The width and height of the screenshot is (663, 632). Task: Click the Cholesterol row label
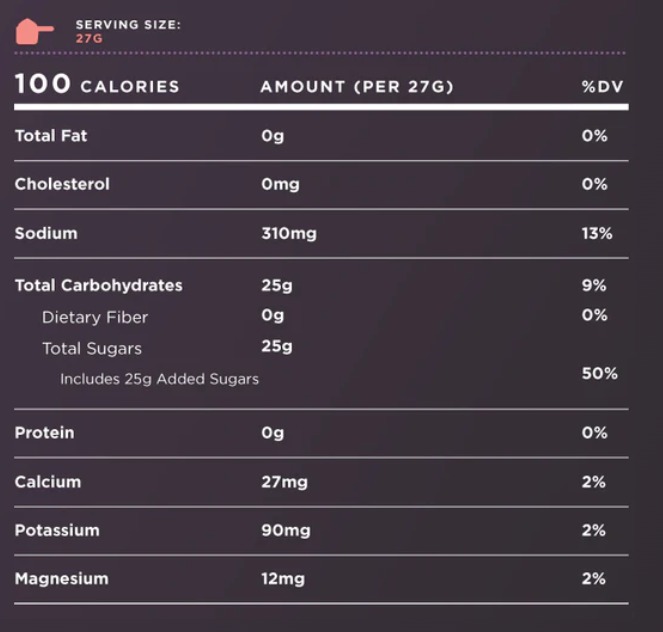coord(62,184)
